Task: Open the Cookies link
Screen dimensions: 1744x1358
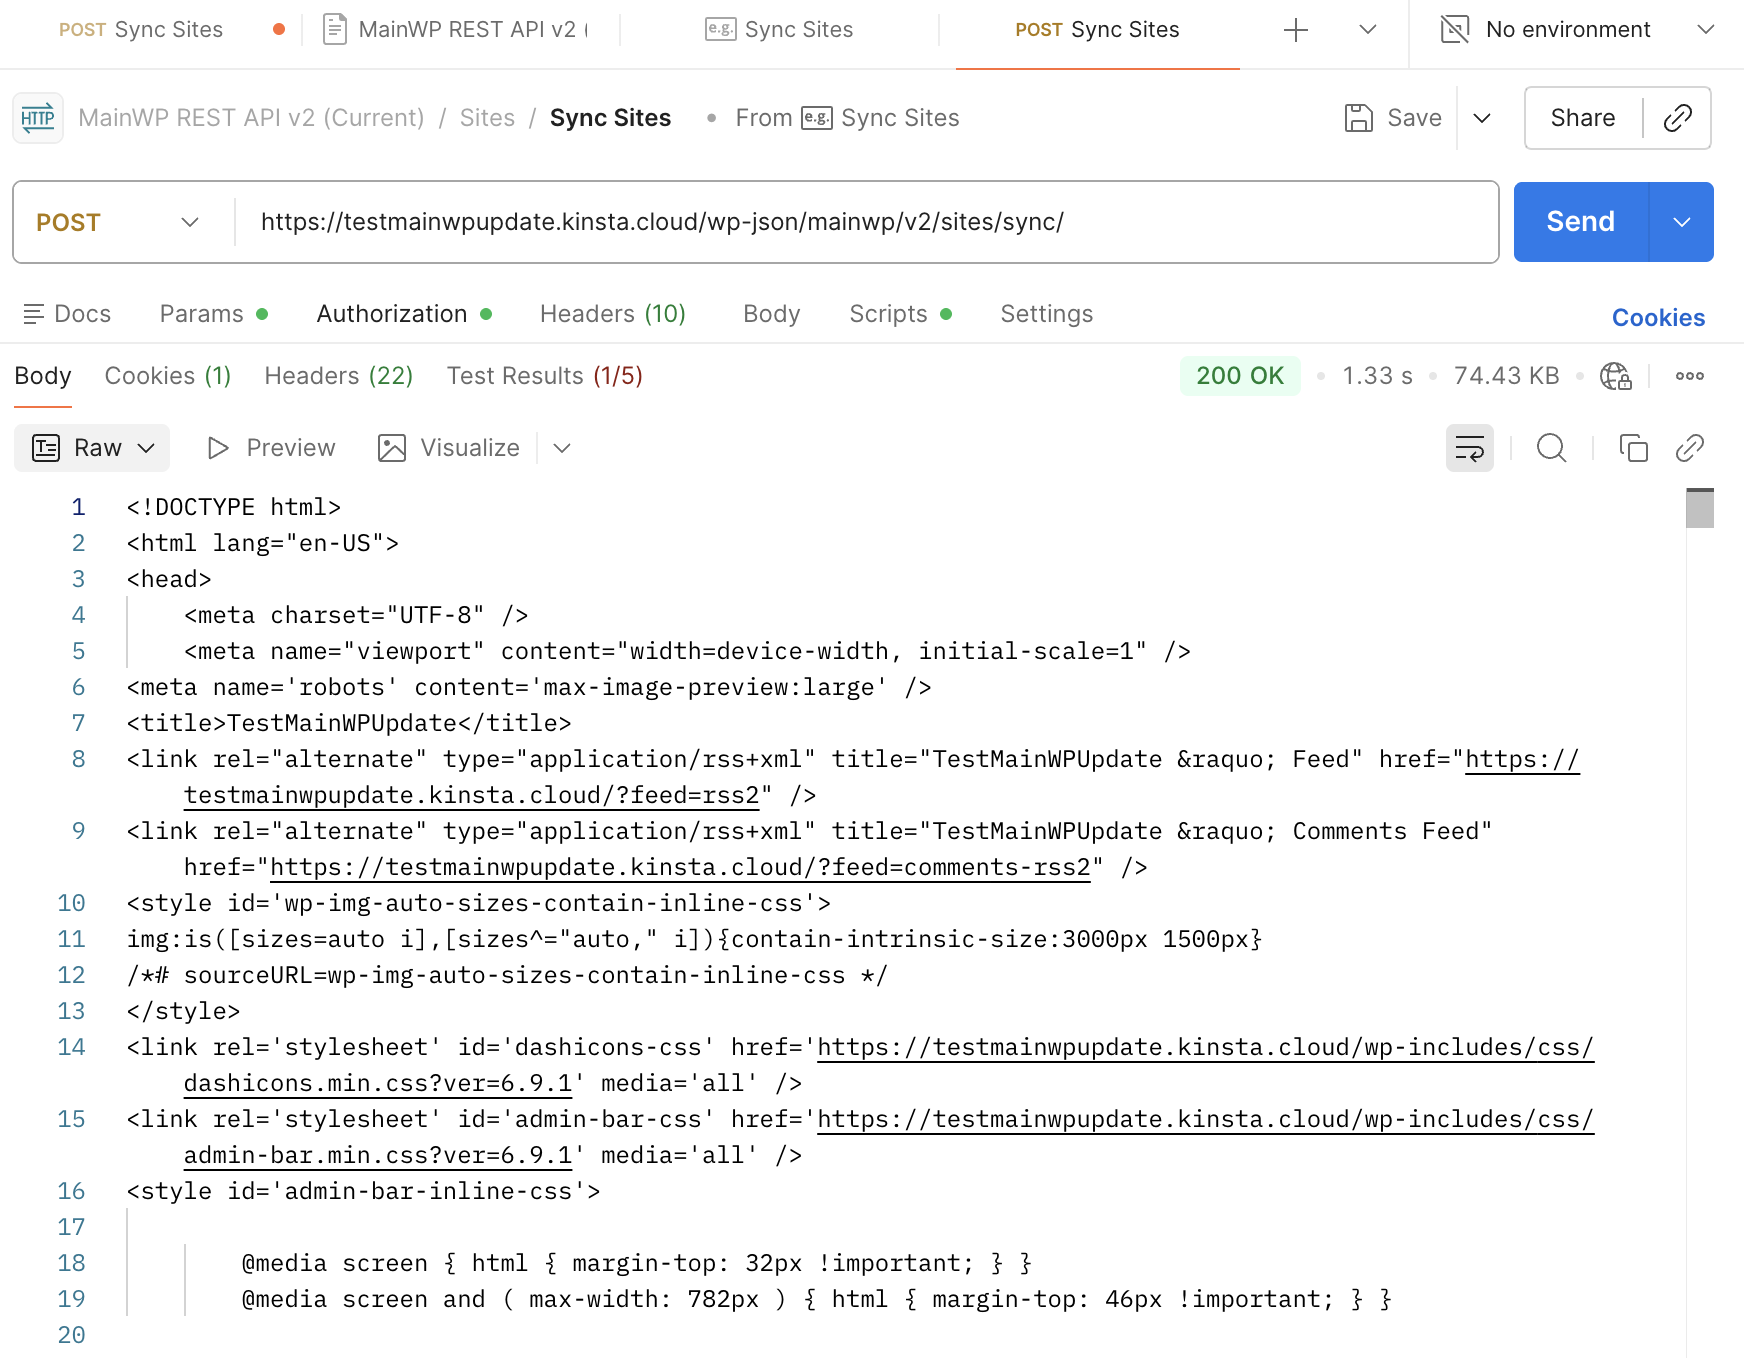Action: pos(1657,318)
